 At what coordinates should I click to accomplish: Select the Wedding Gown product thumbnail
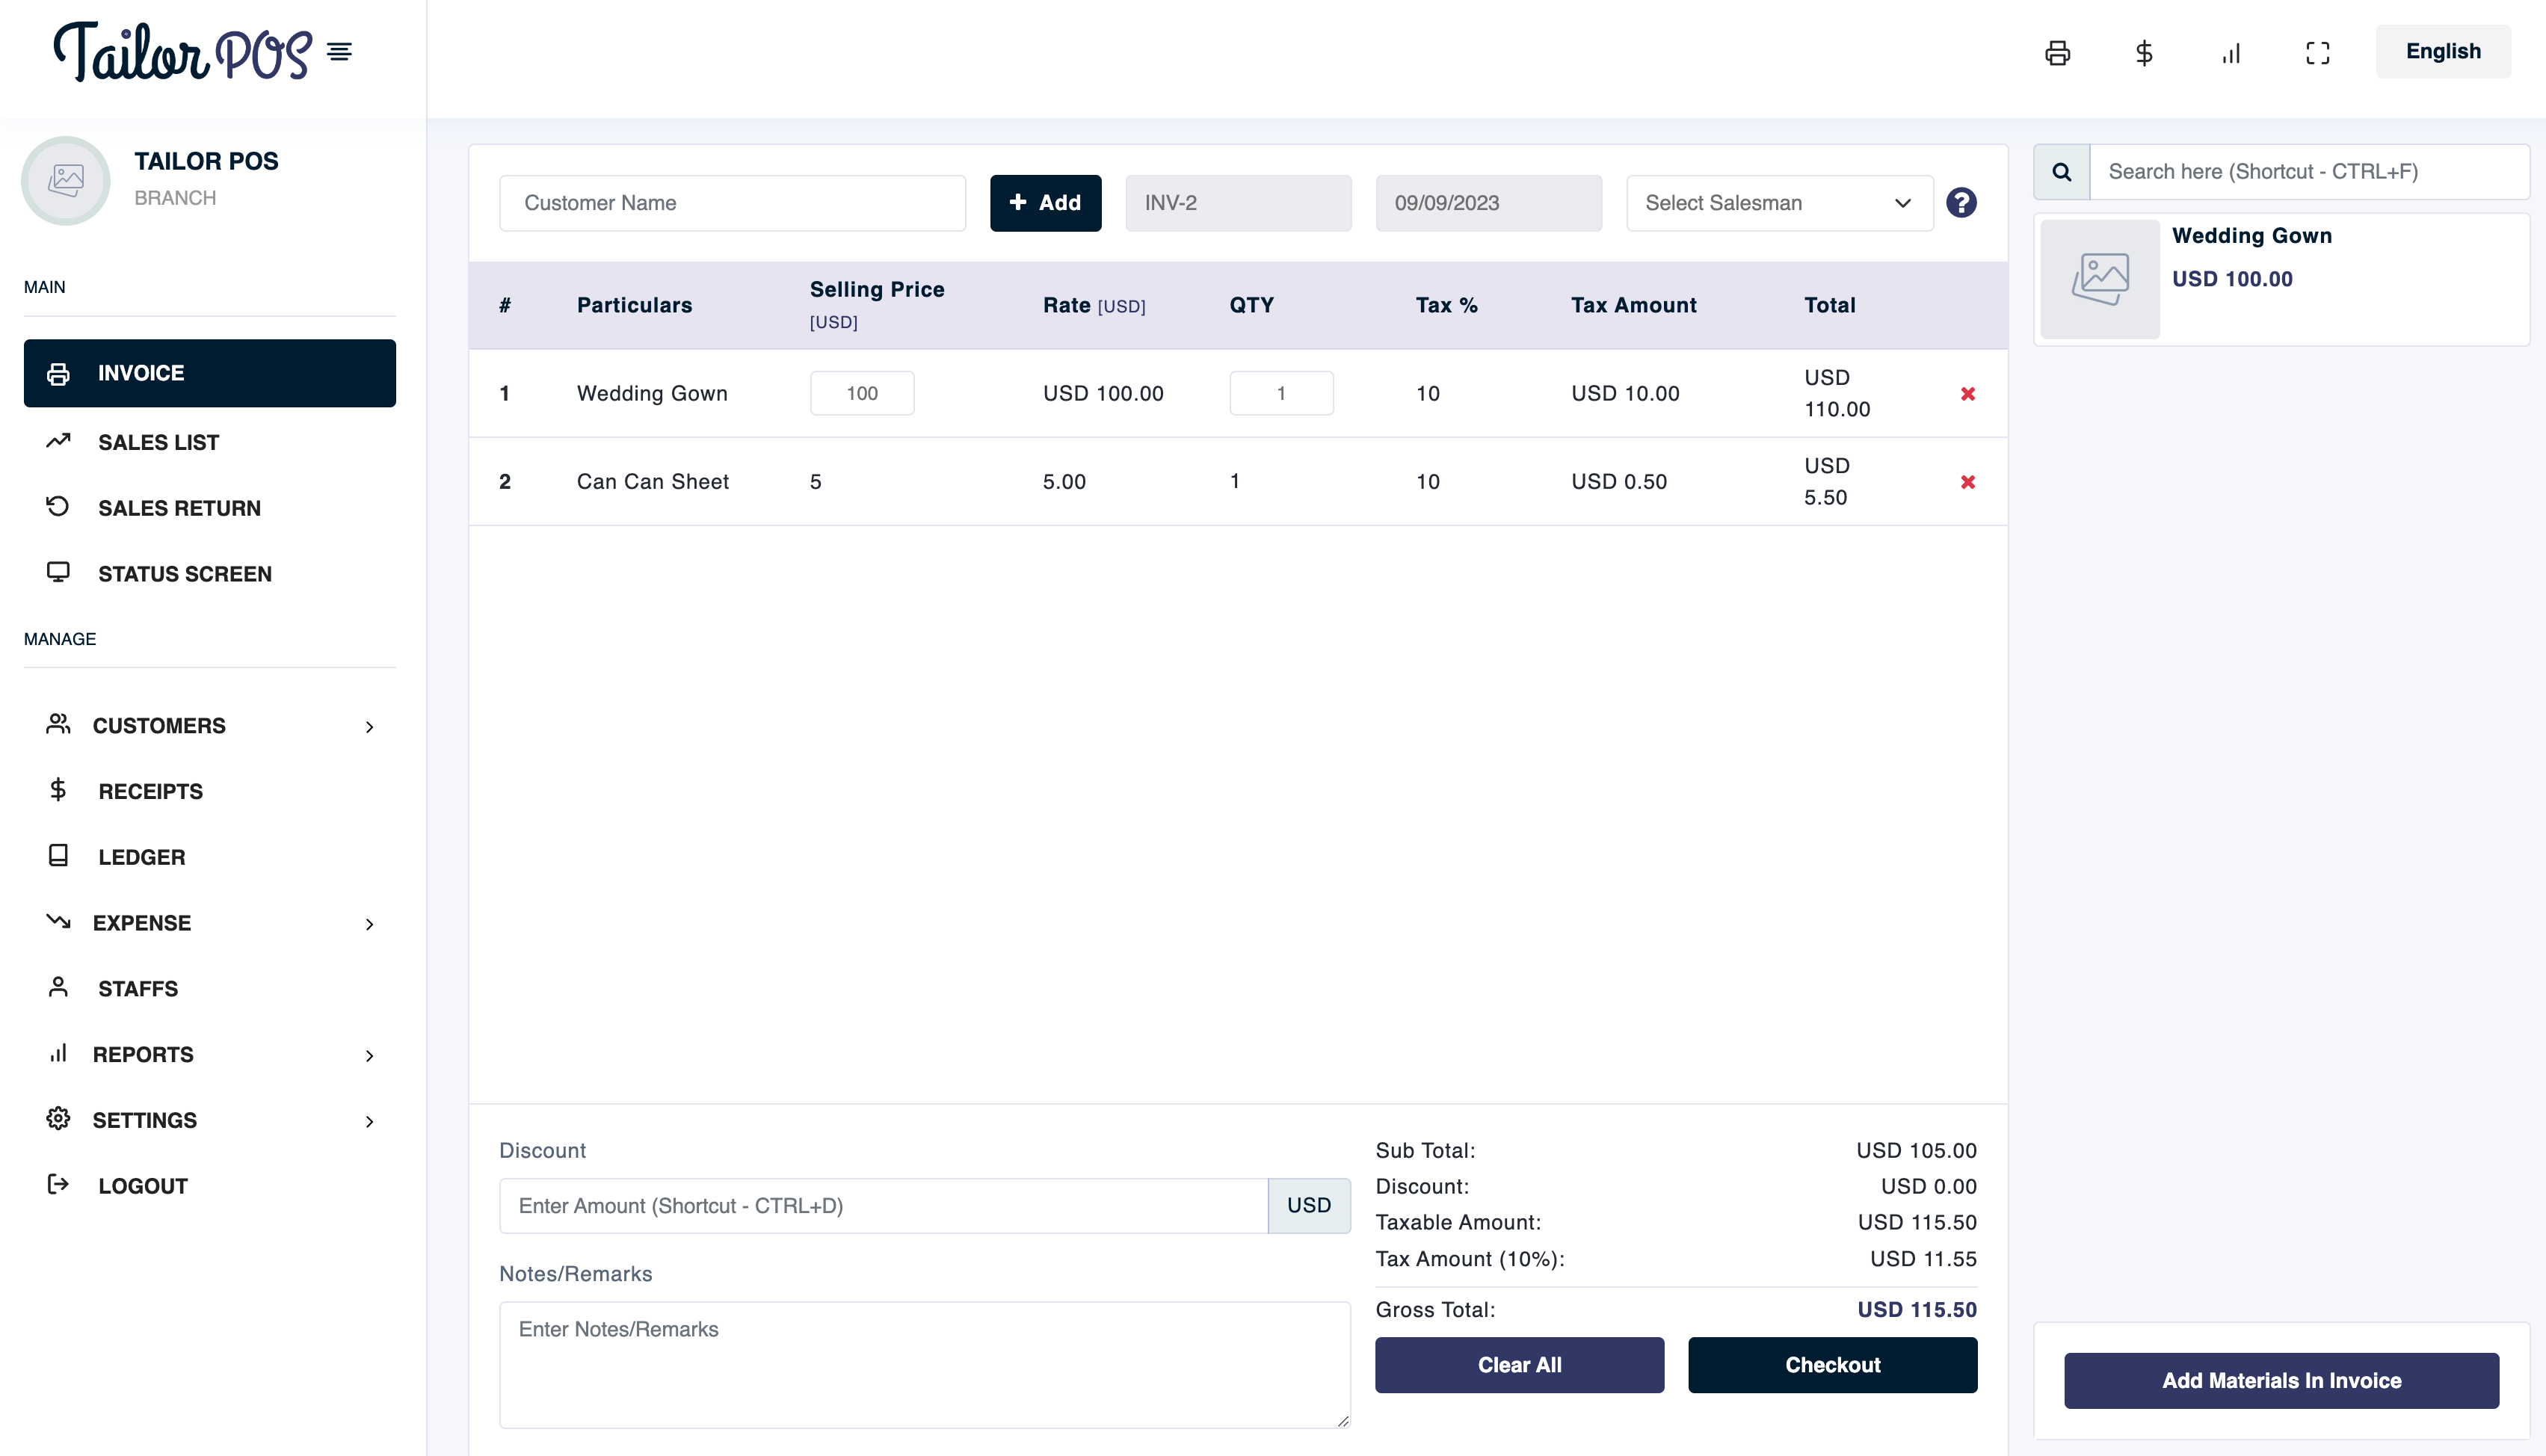pyautogui.click(x=2099, y=279)
